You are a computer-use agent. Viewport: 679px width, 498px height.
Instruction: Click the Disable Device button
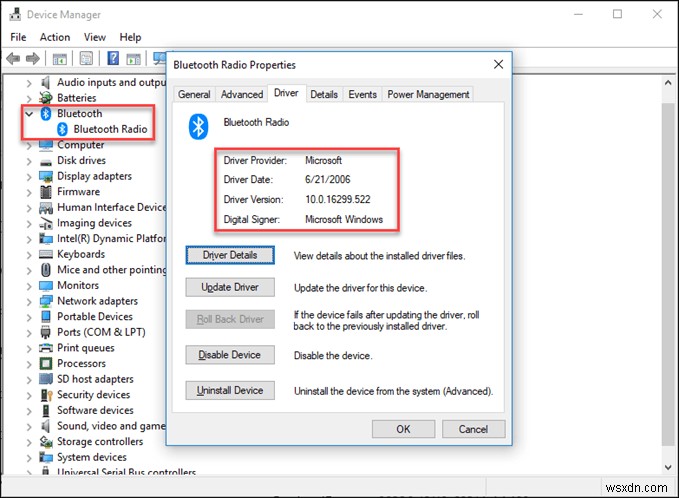pyautogui.click(x=230, y=355)
